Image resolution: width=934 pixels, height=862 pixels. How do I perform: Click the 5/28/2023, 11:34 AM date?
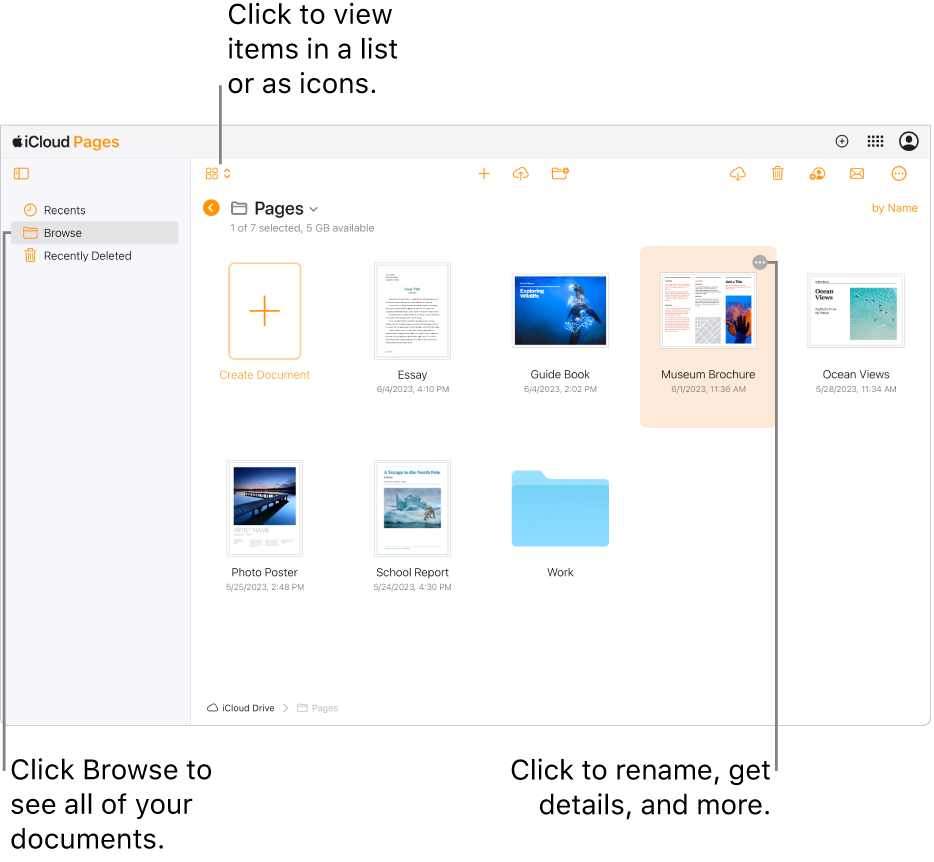pyautogui.click(x=856, y=389)
